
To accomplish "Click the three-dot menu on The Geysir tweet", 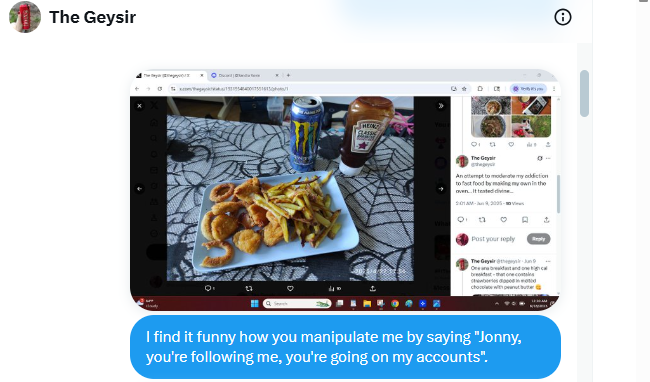I will 548,158.
